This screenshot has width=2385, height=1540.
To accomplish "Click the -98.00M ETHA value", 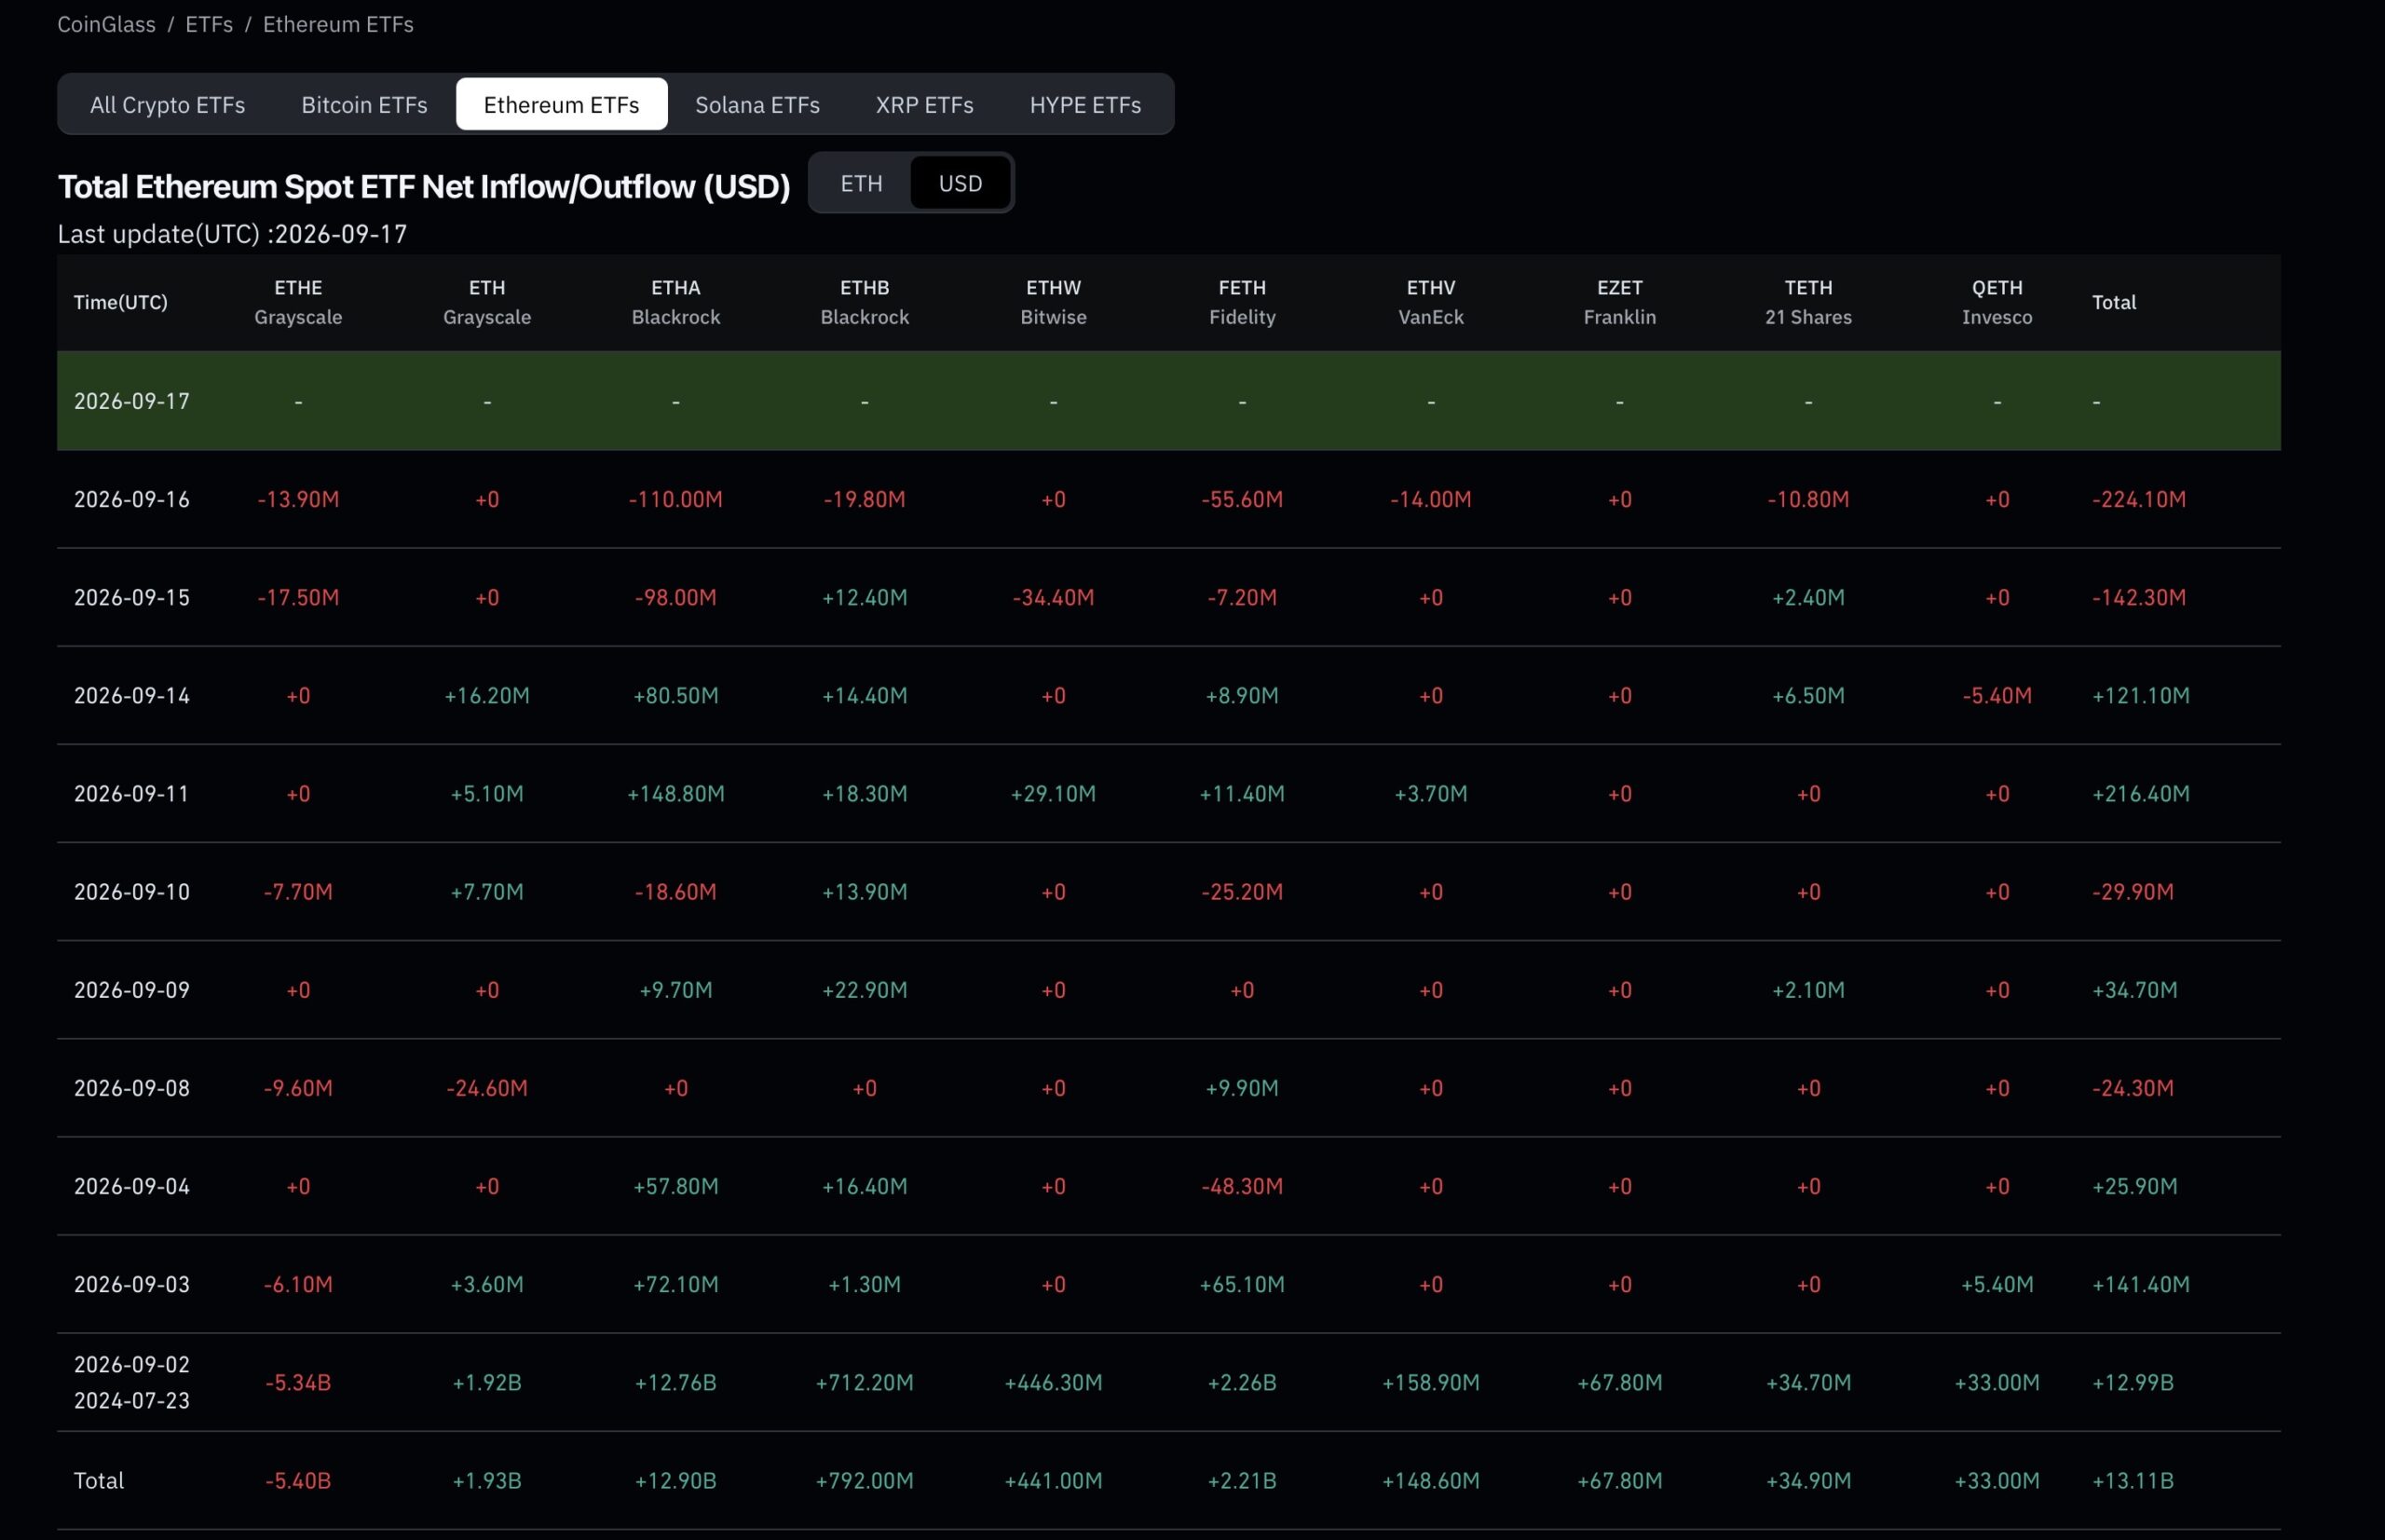I will (x=676, y=597).
